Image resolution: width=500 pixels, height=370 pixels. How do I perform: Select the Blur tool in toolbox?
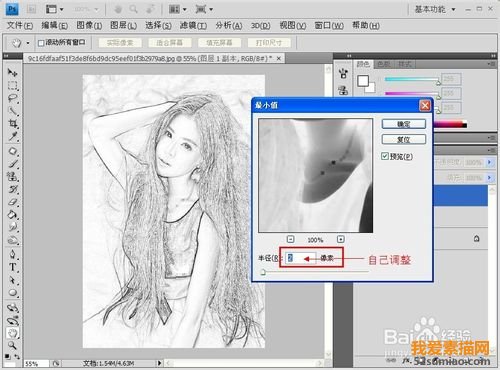click(12, 227)
